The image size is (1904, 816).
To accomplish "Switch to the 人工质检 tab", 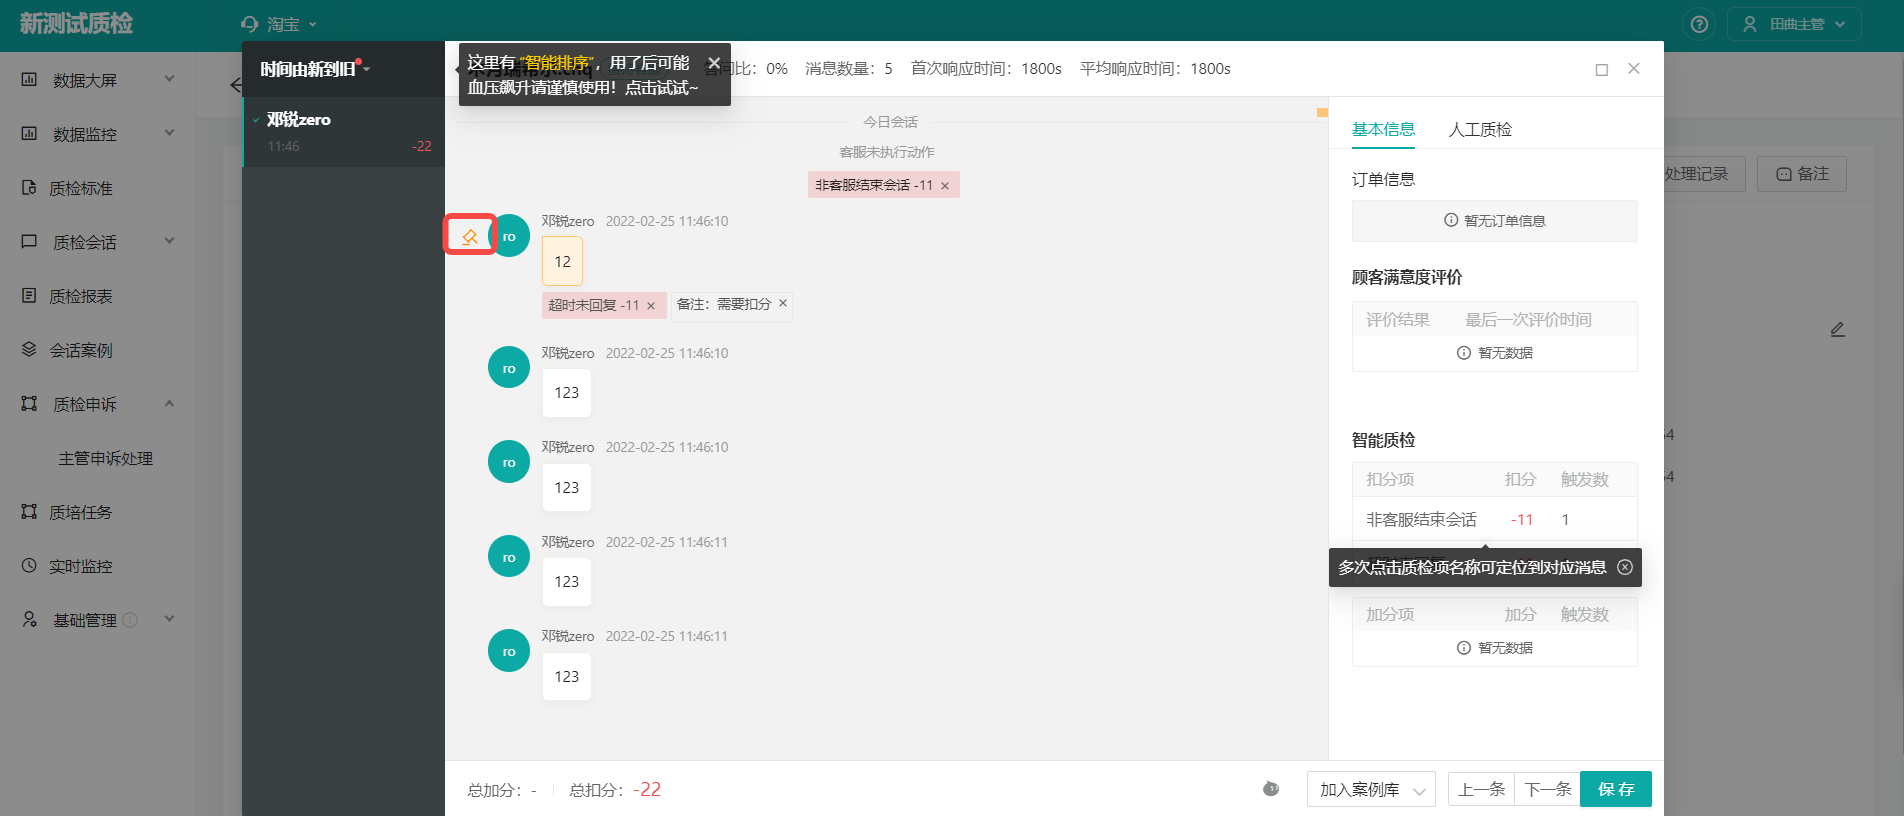I will pos(1480,129).
